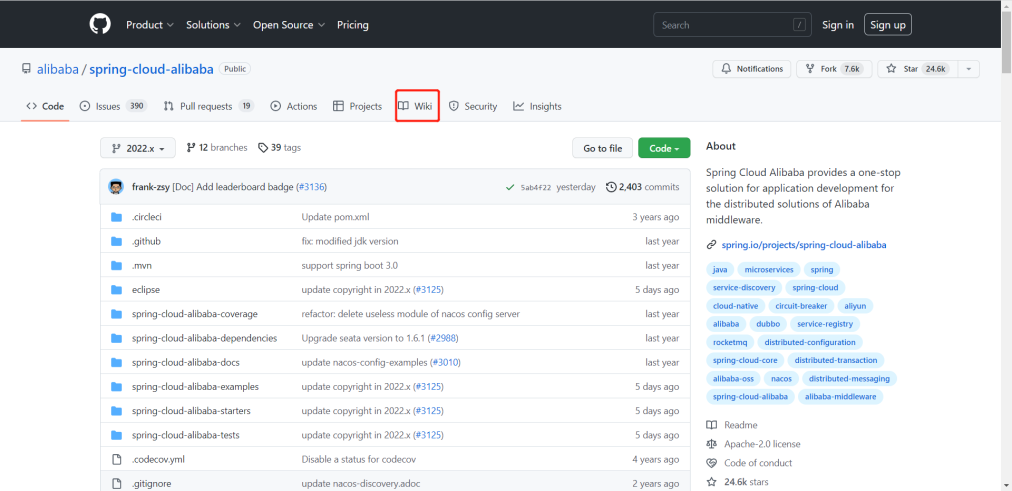Click the Notifications bell icon

point(727,69)
